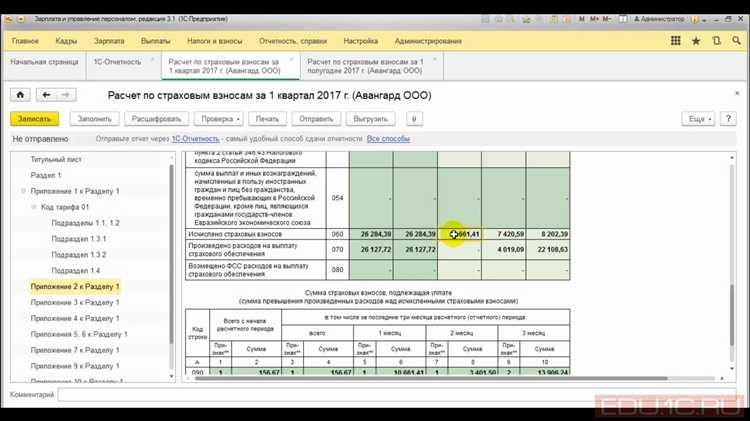The height and width of the screenshot is (421, 750).
Task: Go to the home page via house icon
Action: (x=20, y=95)
